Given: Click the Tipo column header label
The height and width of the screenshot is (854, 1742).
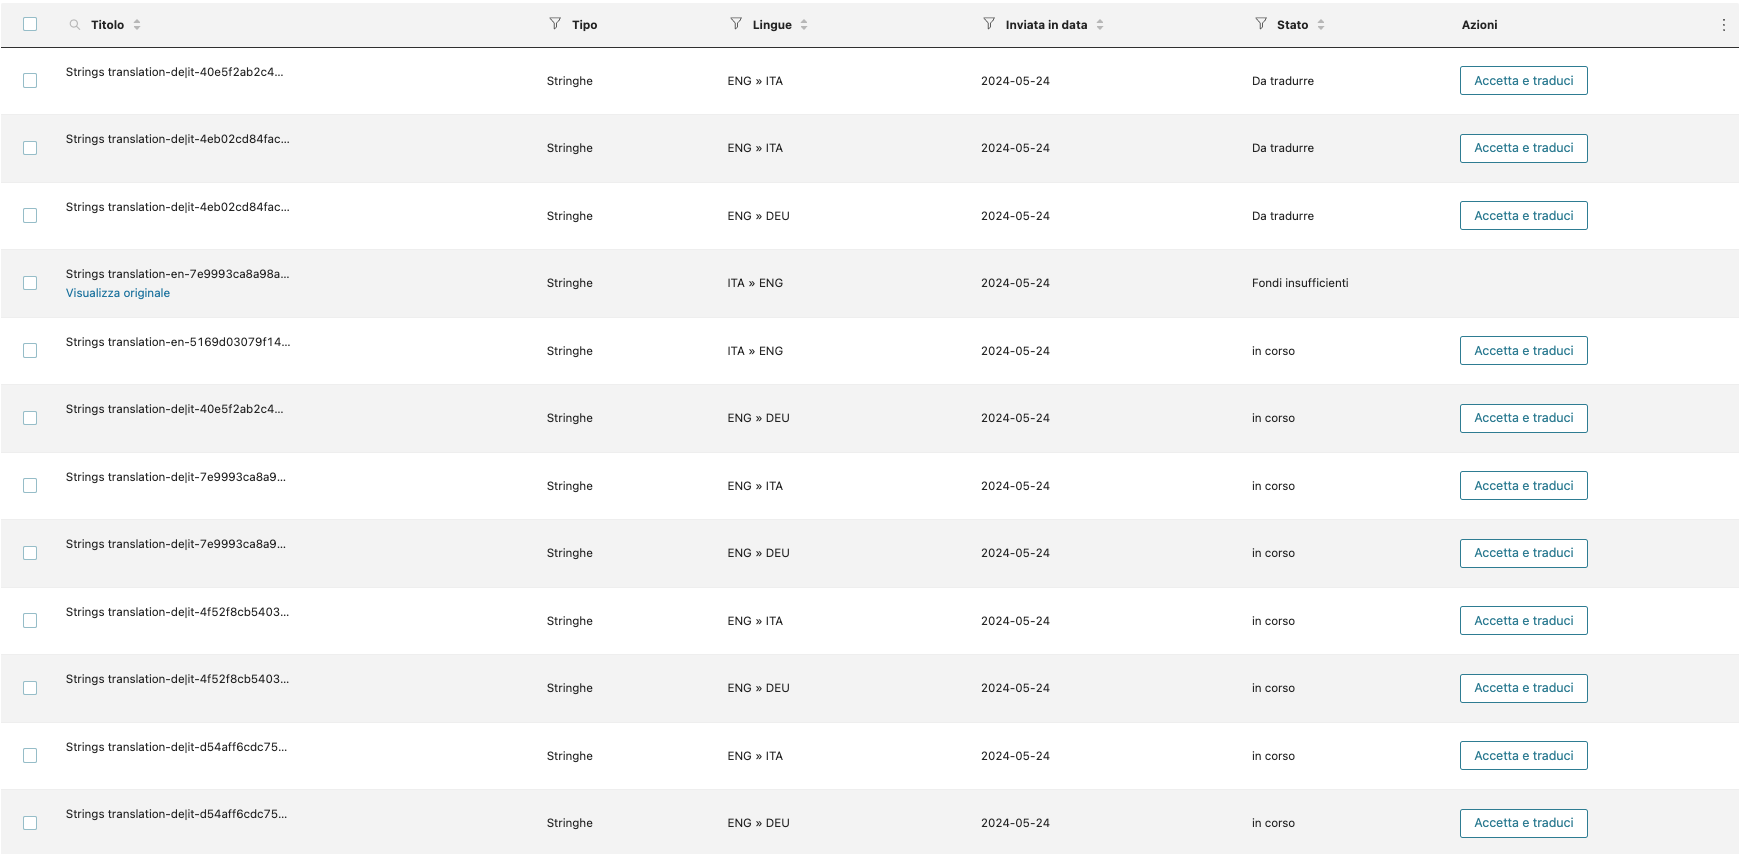Looking at the screenshot, I should point(585,25).
